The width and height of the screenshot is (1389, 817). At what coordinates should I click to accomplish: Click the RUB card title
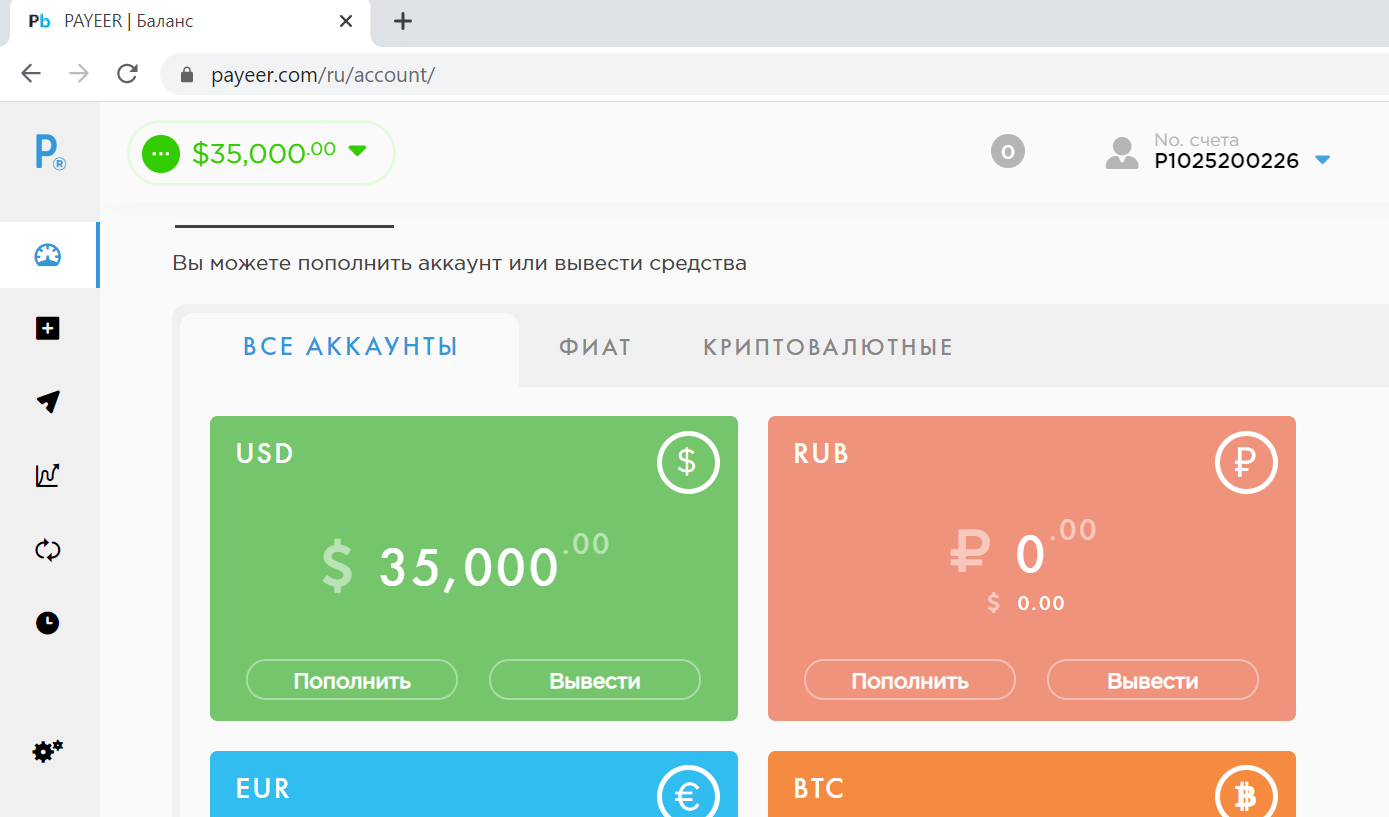click(x=821, y=454)
